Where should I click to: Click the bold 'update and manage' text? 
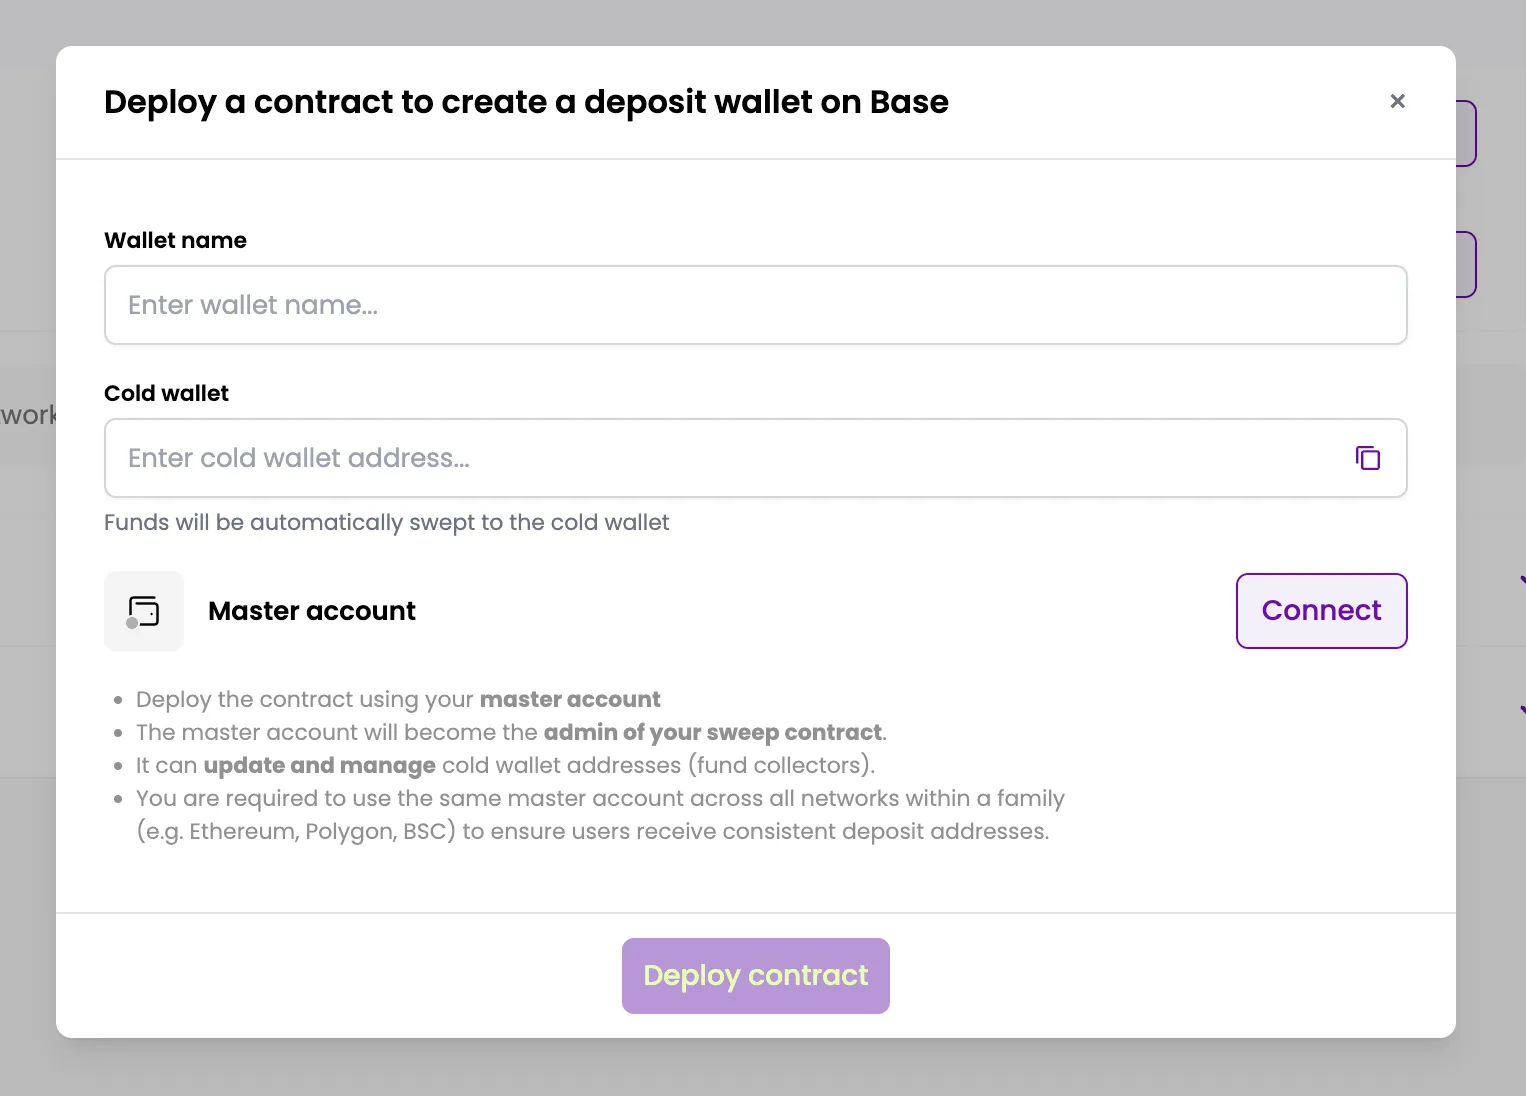(x=319, y=765)
